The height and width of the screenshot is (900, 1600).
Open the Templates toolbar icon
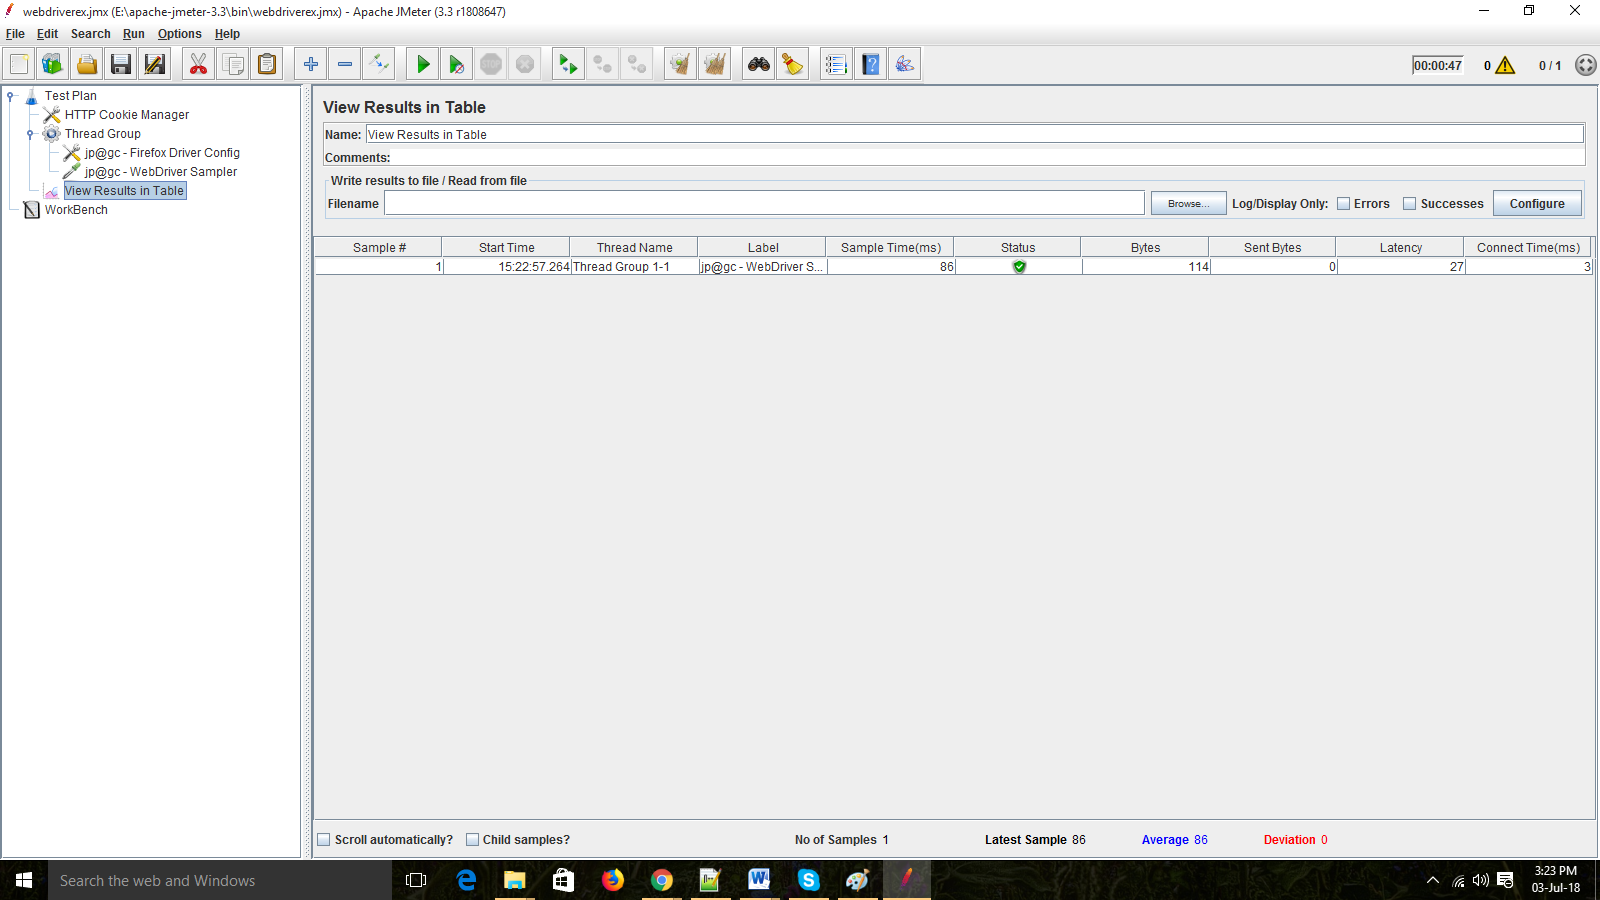pyautogui.click(x=53, y=64)
